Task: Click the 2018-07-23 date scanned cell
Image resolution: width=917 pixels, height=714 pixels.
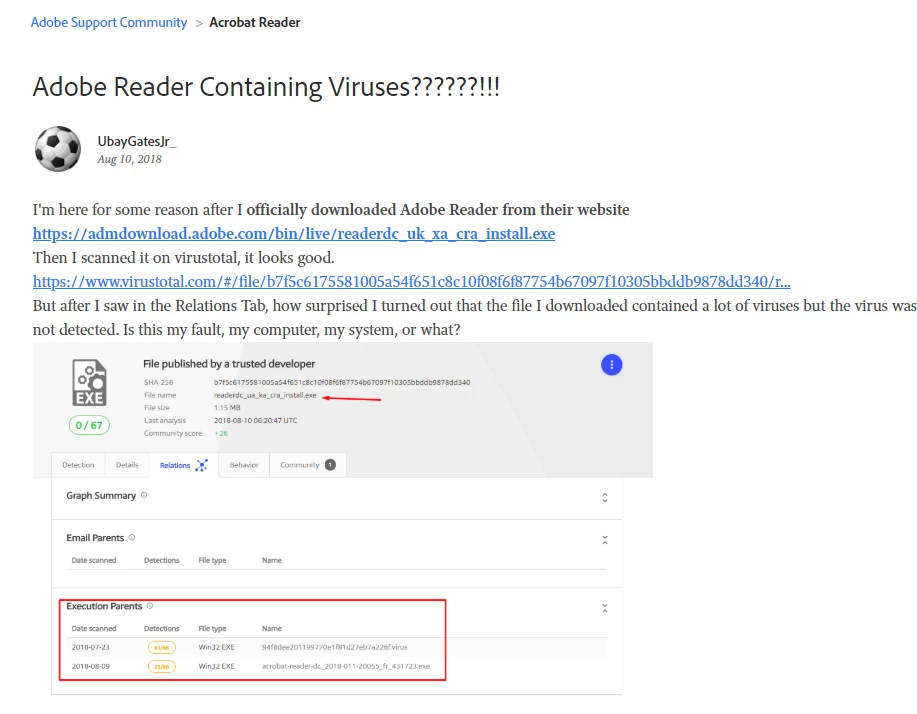Action: 91,647
